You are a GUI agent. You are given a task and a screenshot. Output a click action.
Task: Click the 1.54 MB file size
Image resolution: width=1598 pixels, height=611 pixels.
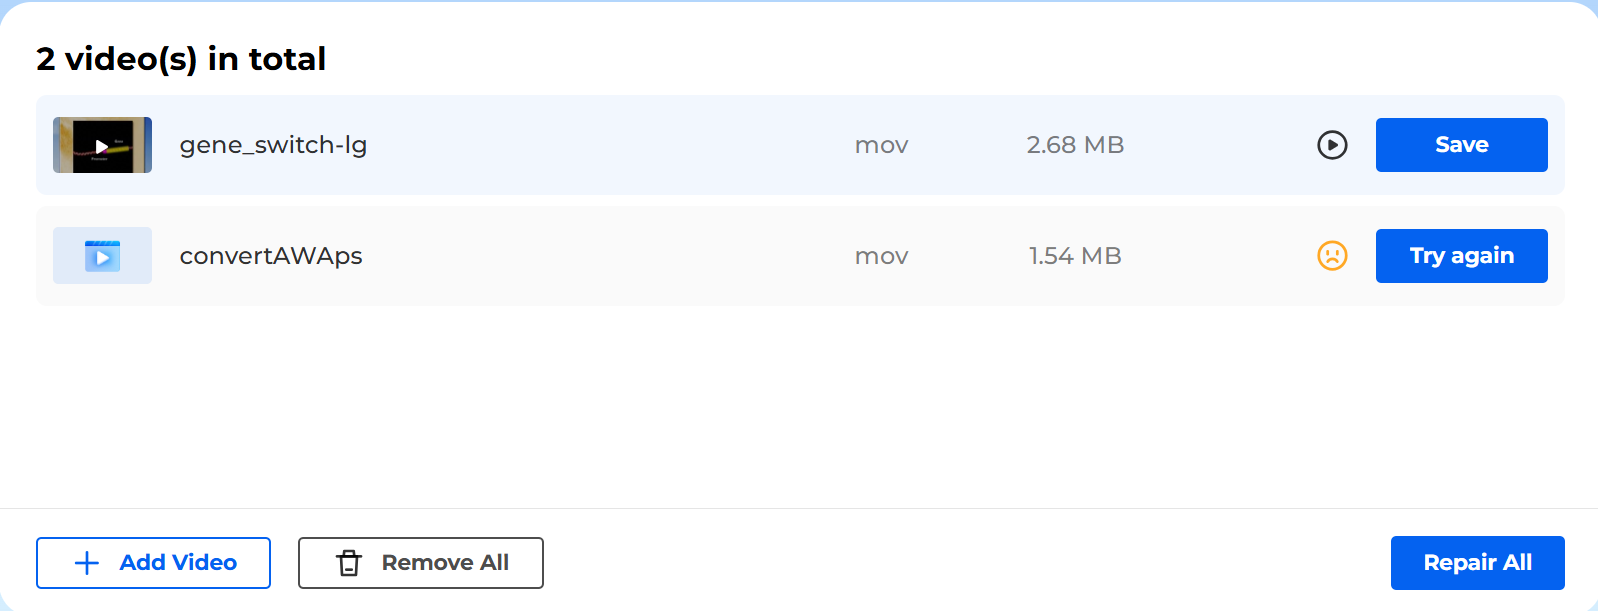click(1075, 256)
